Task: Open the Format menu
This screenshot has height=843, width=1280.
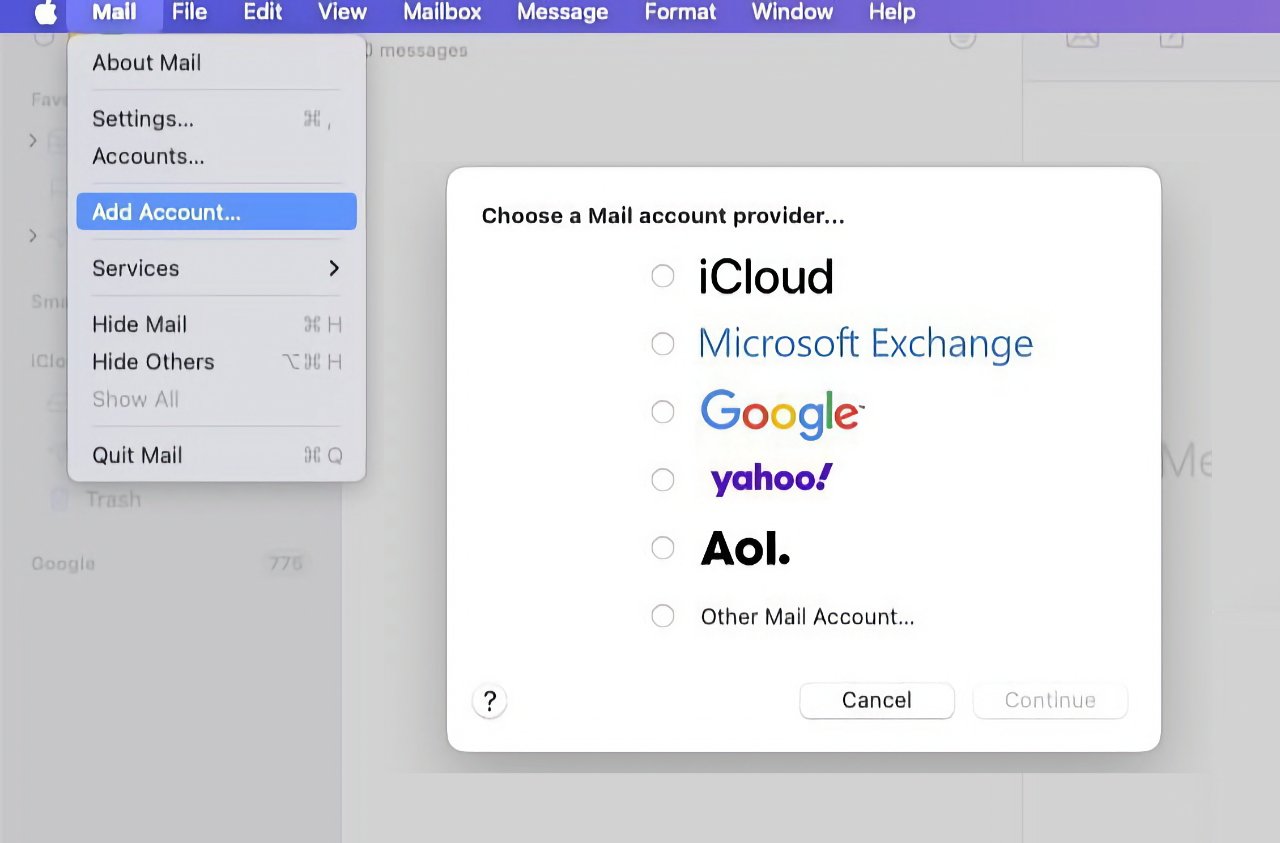Action: [x=679, y=13]
